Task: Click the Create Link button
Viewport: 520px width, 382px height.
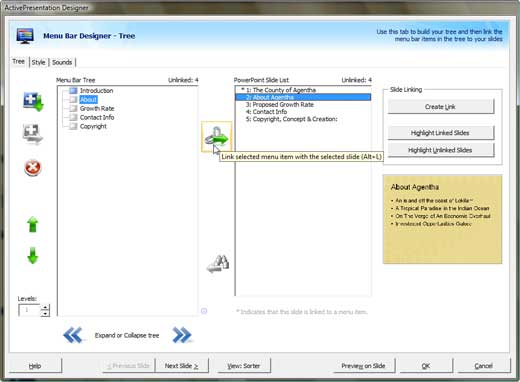Action: tap(440, 107)
